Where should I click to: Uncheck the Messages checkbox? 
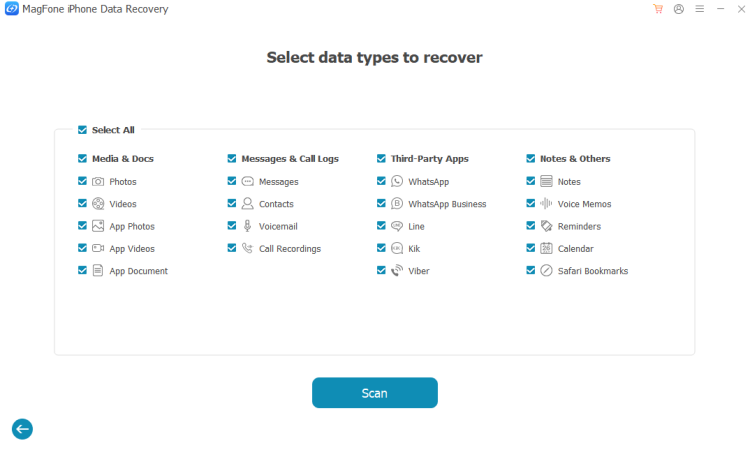pyautogui.click(x=232, y=181)
